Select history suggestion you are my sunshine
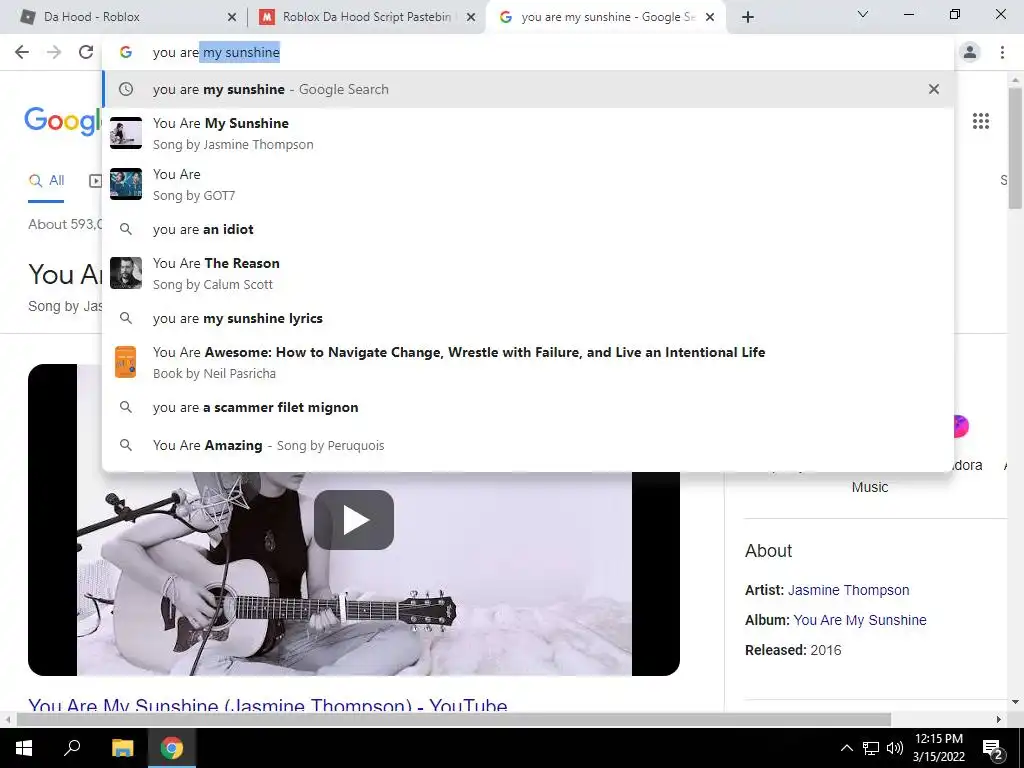 pos(528,89)
